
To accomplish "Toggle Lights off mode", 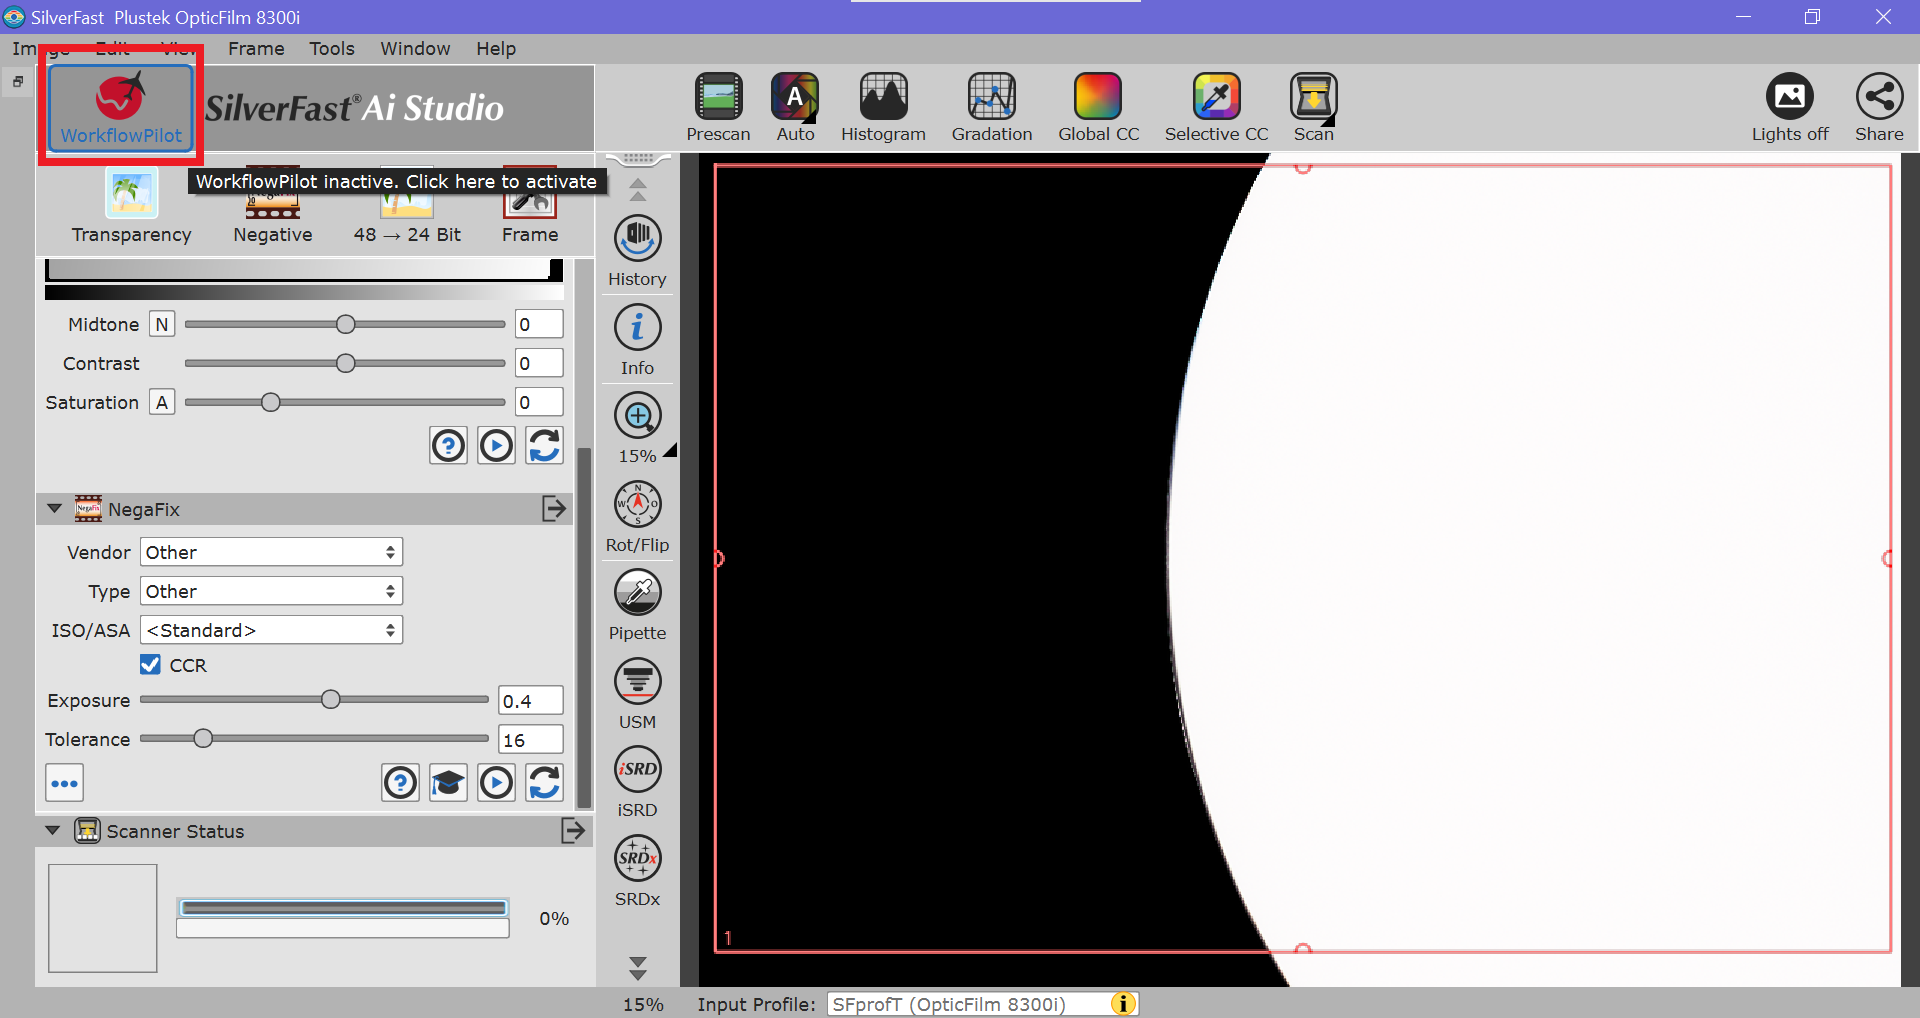I will pyautogui.click(x=1789, y=107).
